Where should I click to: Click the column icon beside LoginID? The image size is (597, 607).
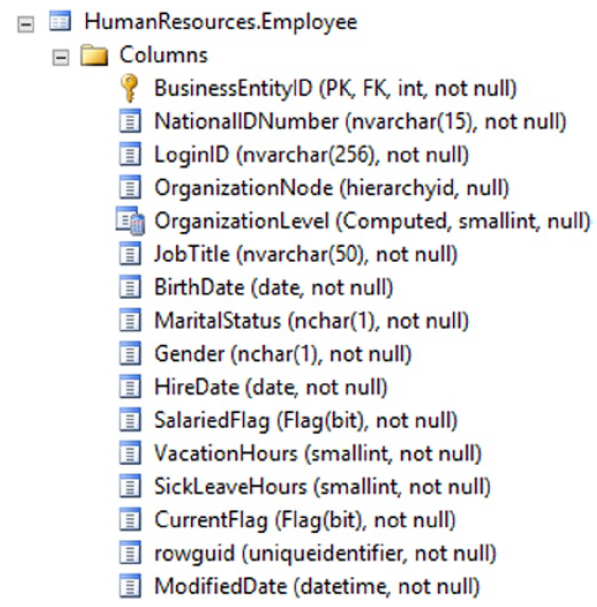(130, 154)
